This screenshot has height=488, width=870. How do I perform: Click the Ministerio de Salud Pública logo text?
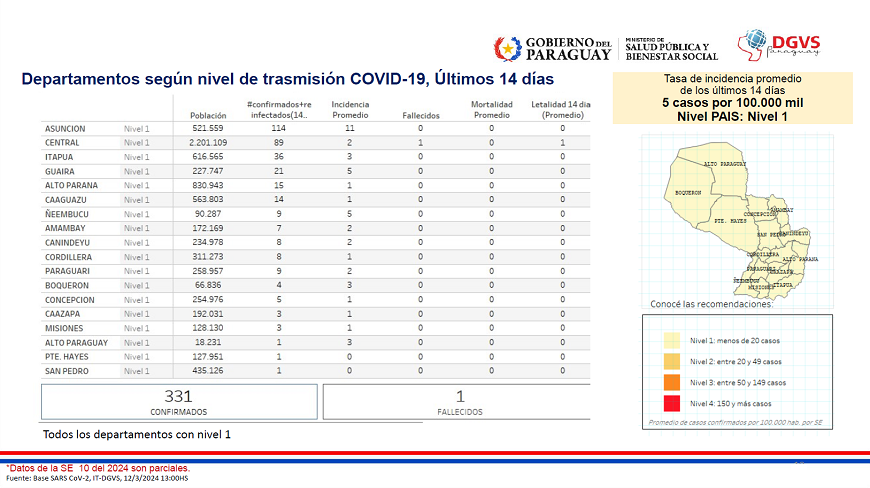(671, 48)
